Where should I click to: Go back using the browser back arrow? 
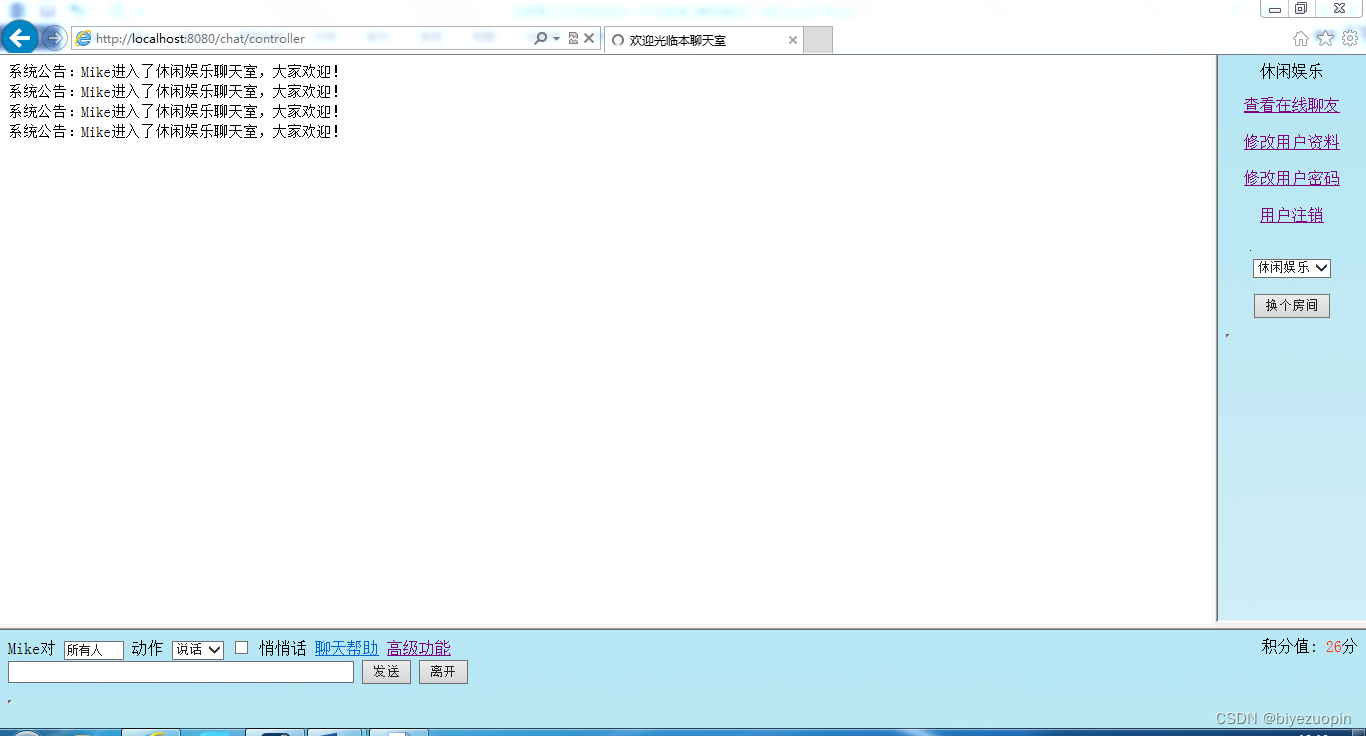click(x=20, y=38)
